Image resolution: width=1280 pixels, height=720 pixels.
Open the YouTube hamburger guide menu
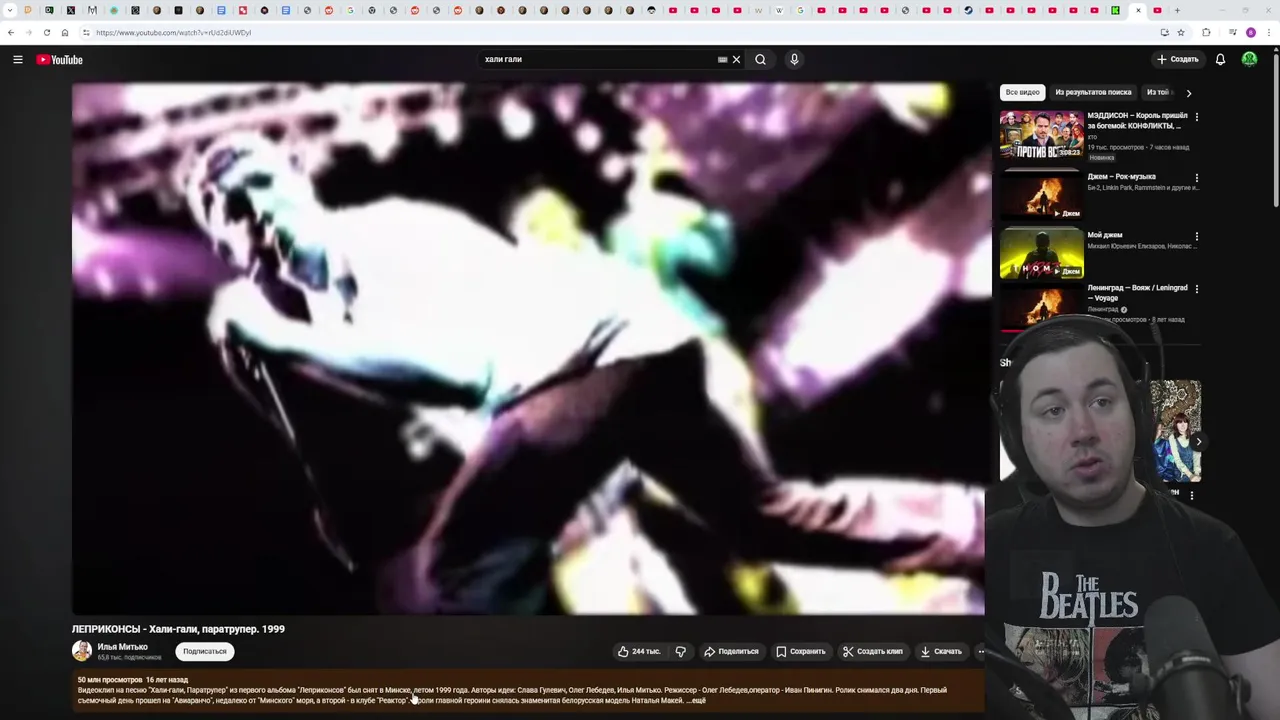[x=18, y=60]
